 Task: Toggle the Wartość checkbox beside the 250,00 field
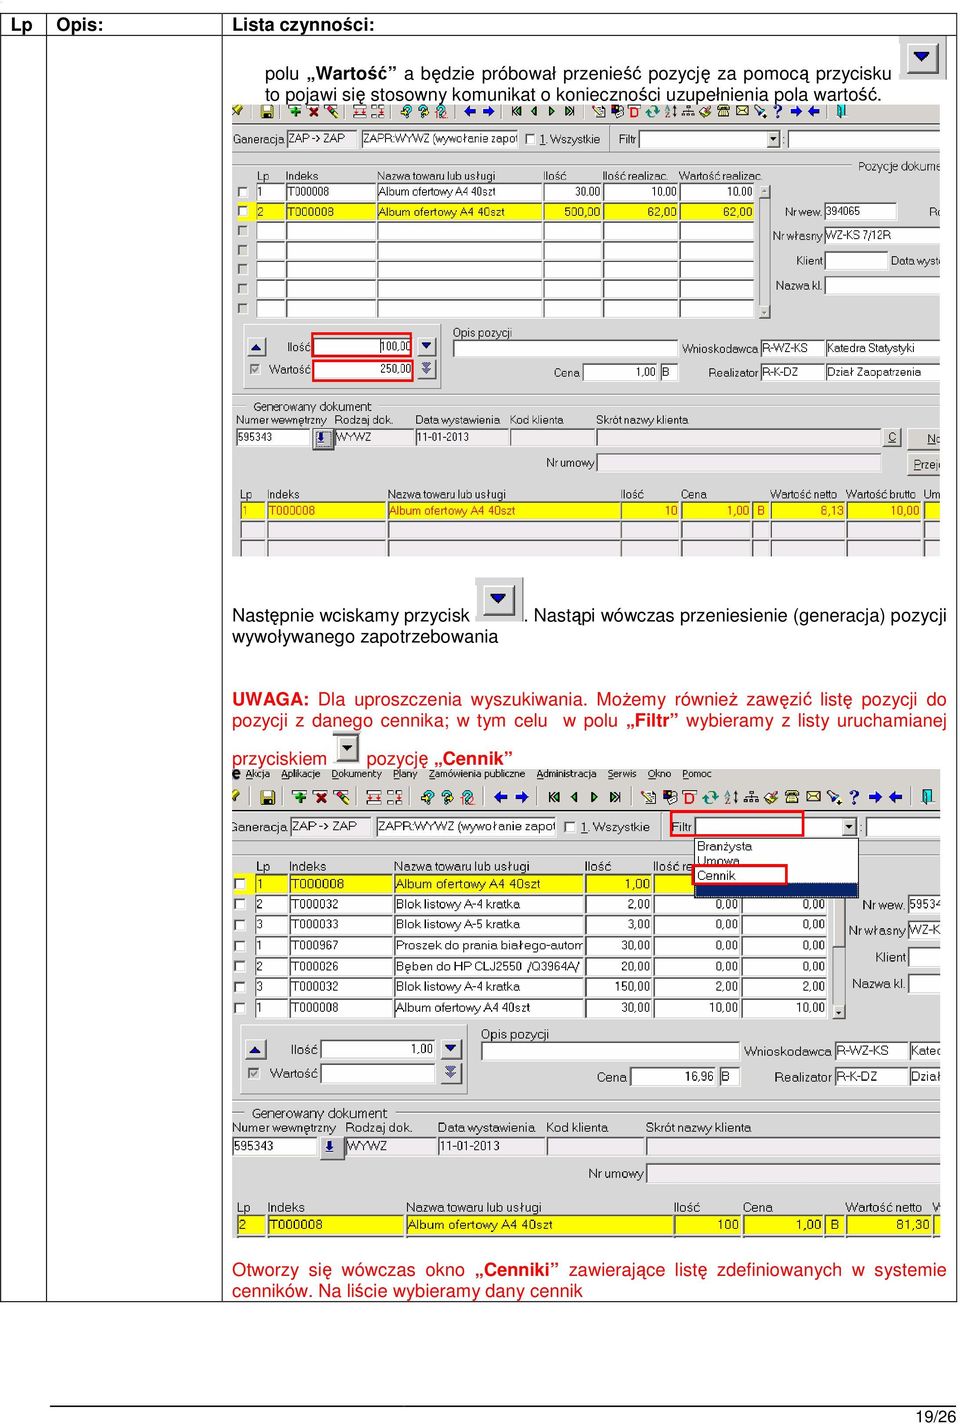point(255,369)
